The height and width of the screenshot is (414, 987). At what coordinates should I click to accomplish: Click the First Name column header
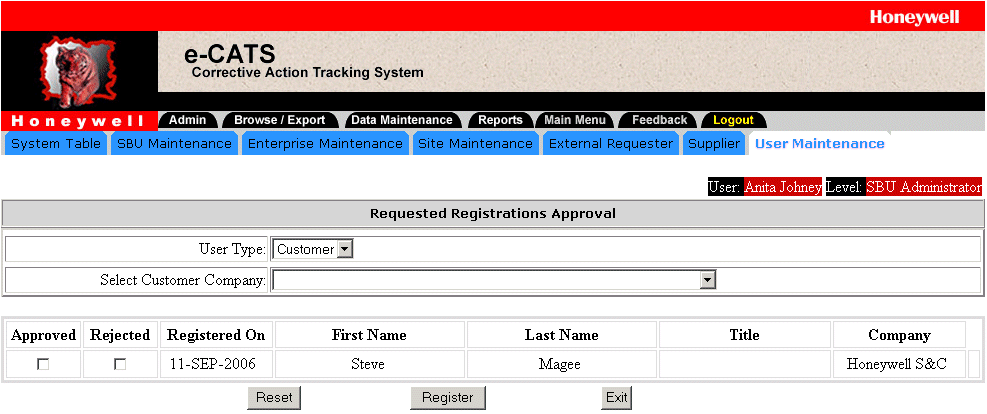369,335
